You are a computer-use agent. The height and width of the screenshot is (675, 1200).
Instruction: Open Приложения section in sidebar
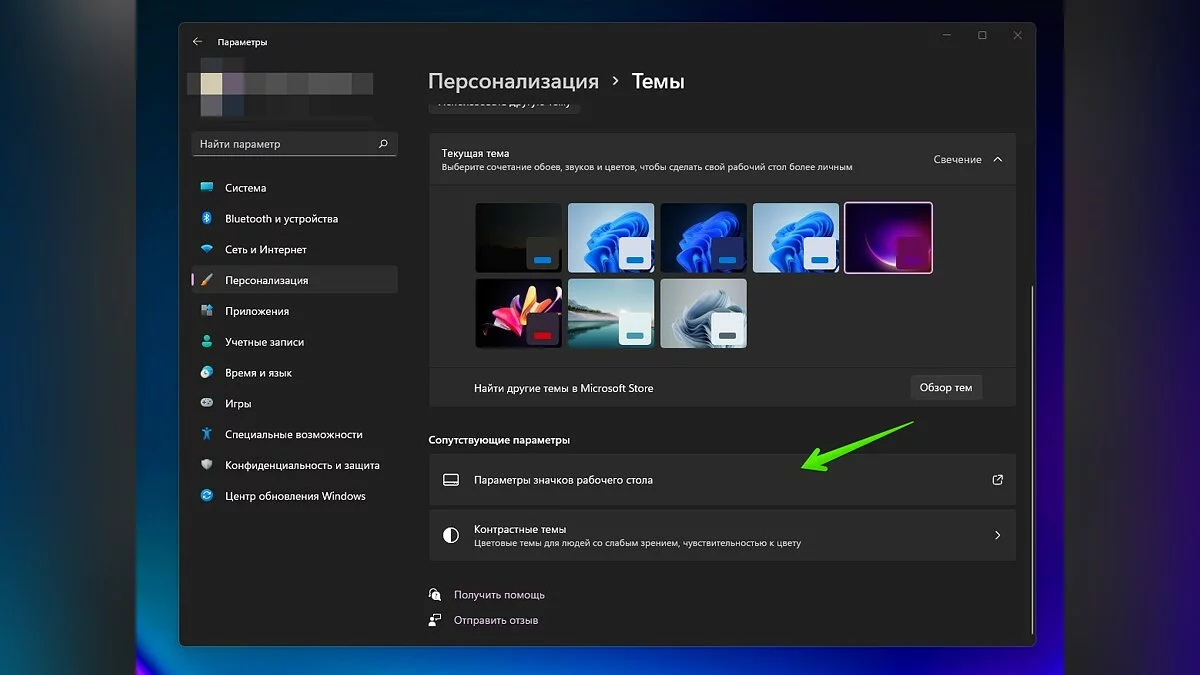point(256,311)
